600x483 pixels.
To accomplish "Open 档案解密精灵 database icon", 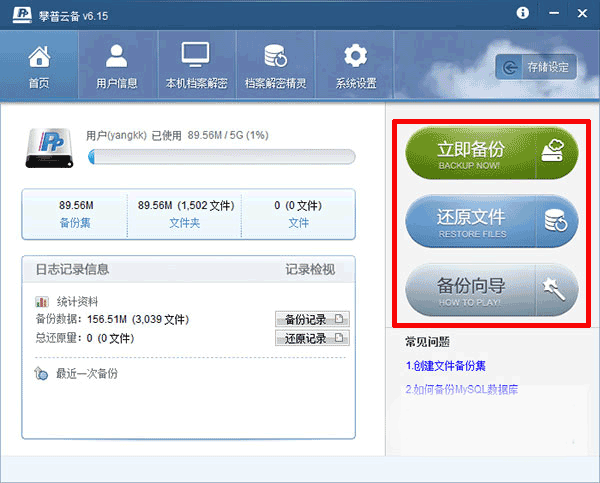I will pos(276,56).
